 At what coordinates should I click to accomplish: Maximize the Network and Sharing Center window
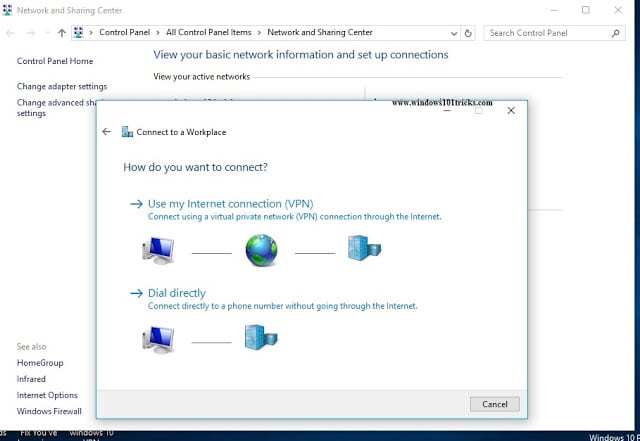[x=586, y=10]
